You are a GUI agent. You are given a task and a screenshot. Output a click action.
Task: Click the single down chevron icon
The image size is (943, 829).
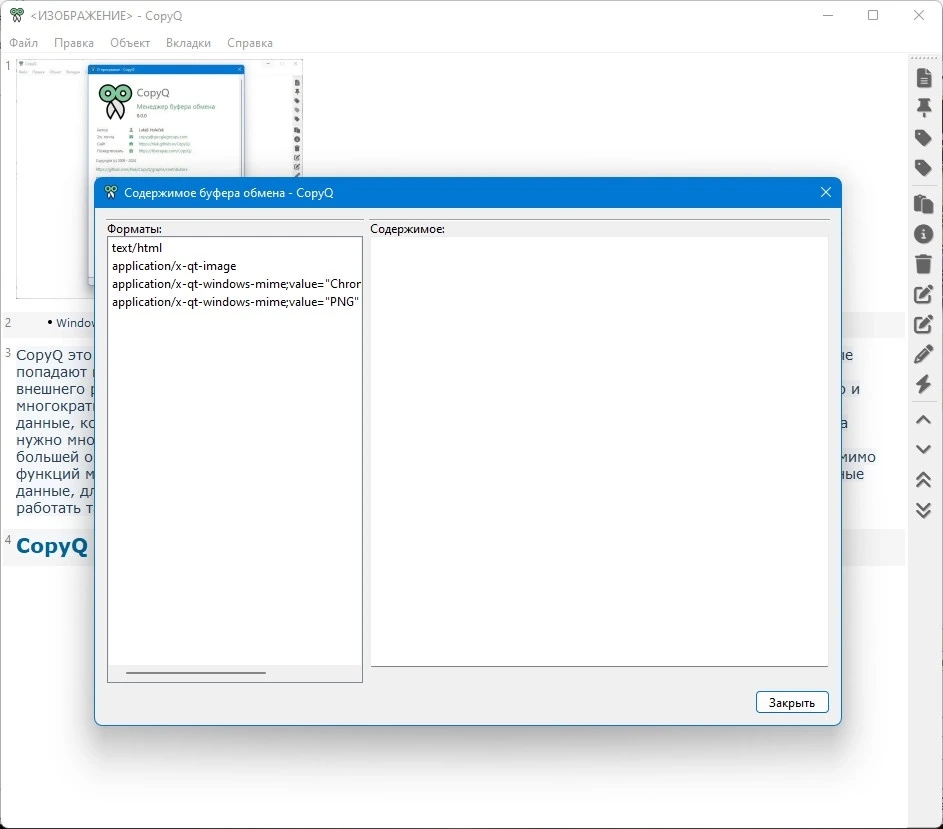pos(924,449)
